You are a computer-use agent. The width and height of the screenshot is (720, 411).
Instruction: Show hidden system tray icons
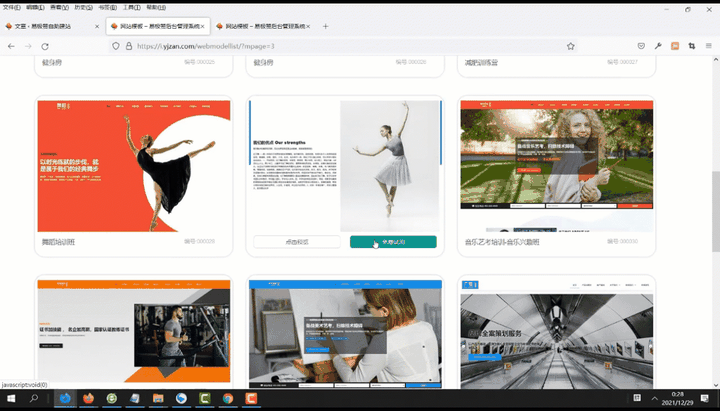point(654,398)
